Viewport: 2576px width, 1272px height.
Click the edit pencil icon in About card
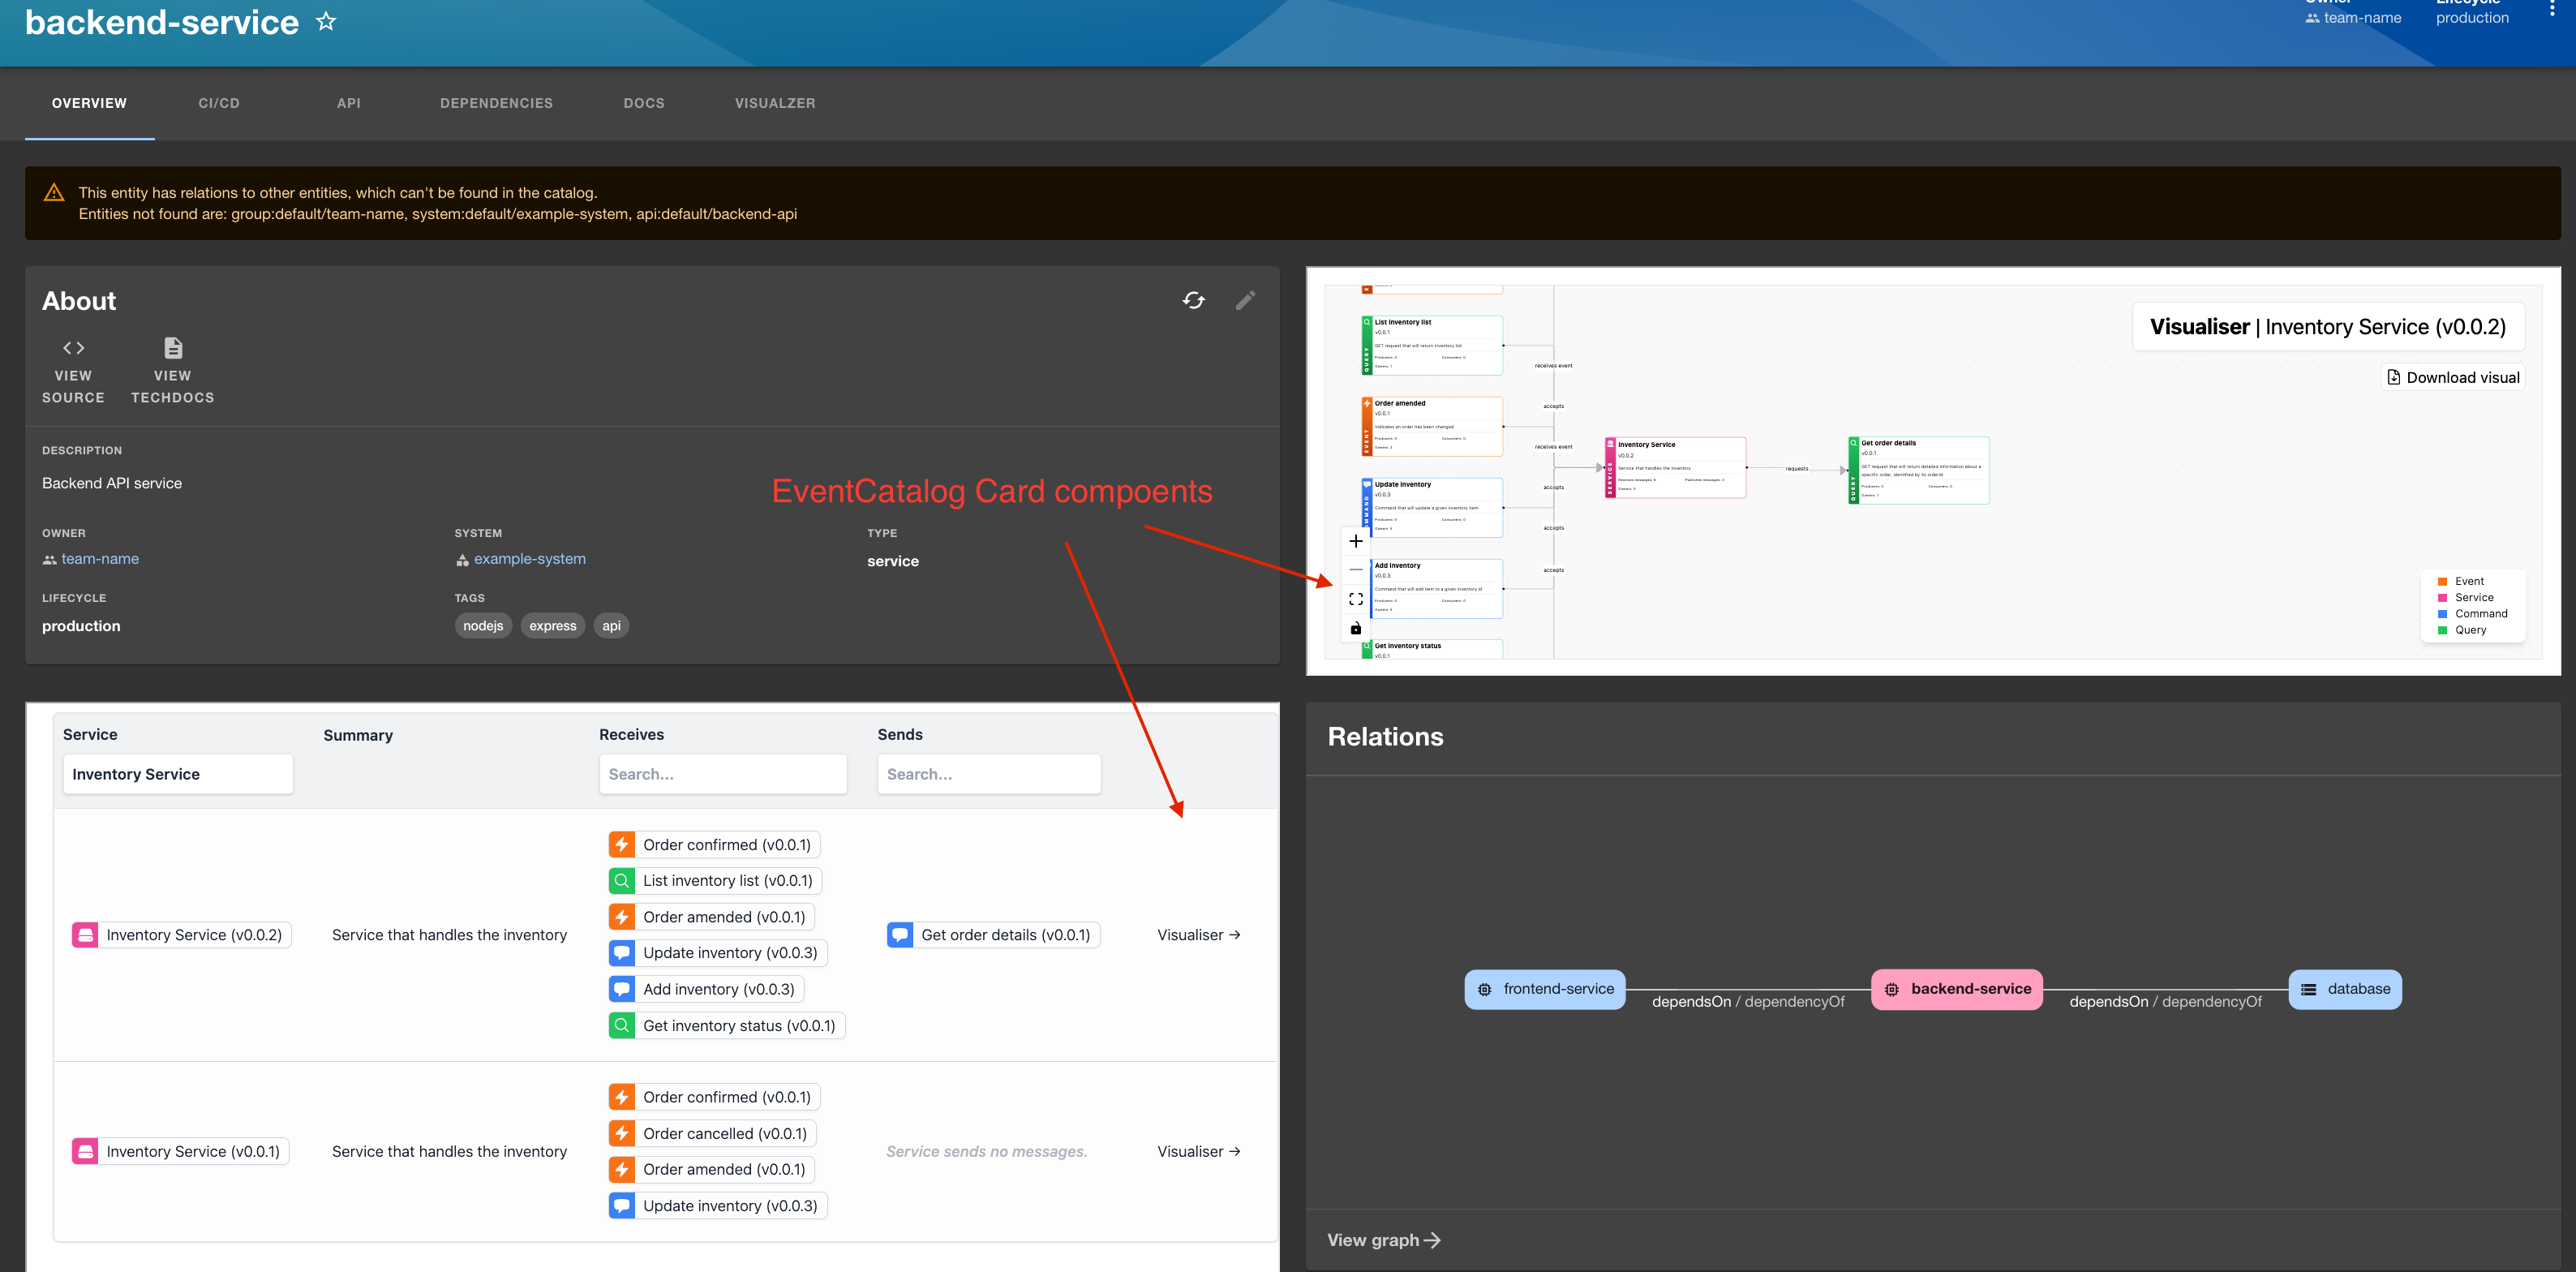click(x=1246, y=300)
